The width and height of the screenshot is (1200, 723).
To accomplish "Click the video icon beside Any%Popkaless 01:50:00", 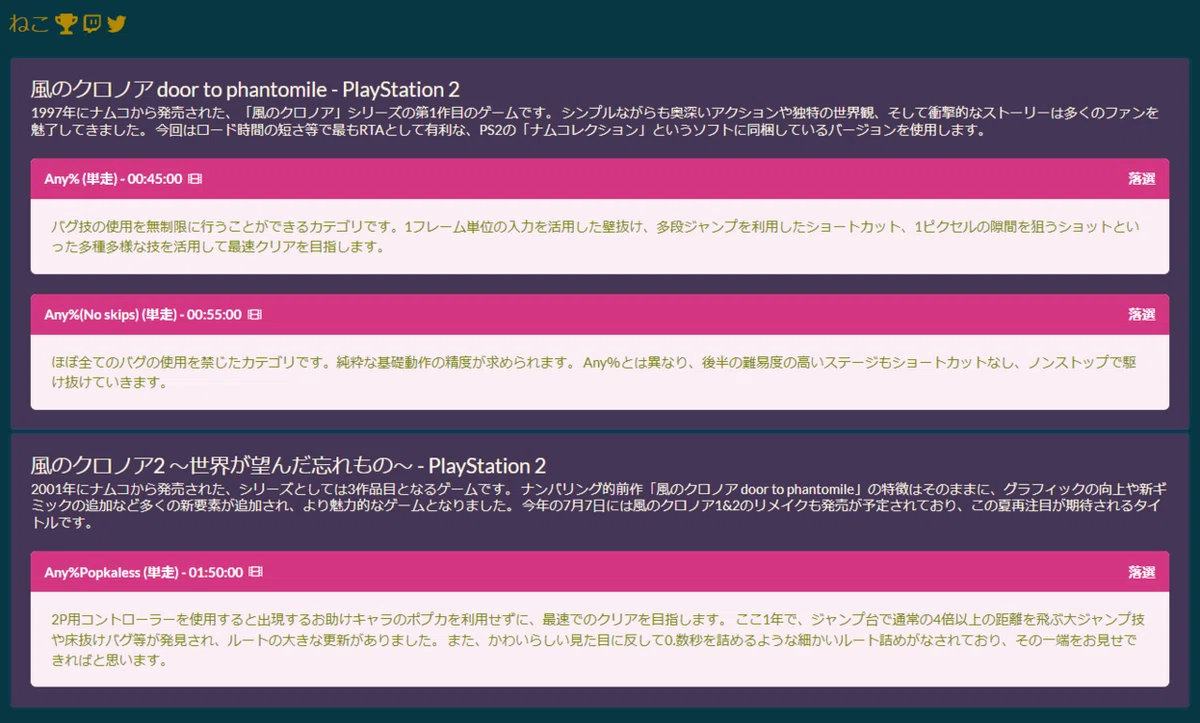I will coord(256,572).
